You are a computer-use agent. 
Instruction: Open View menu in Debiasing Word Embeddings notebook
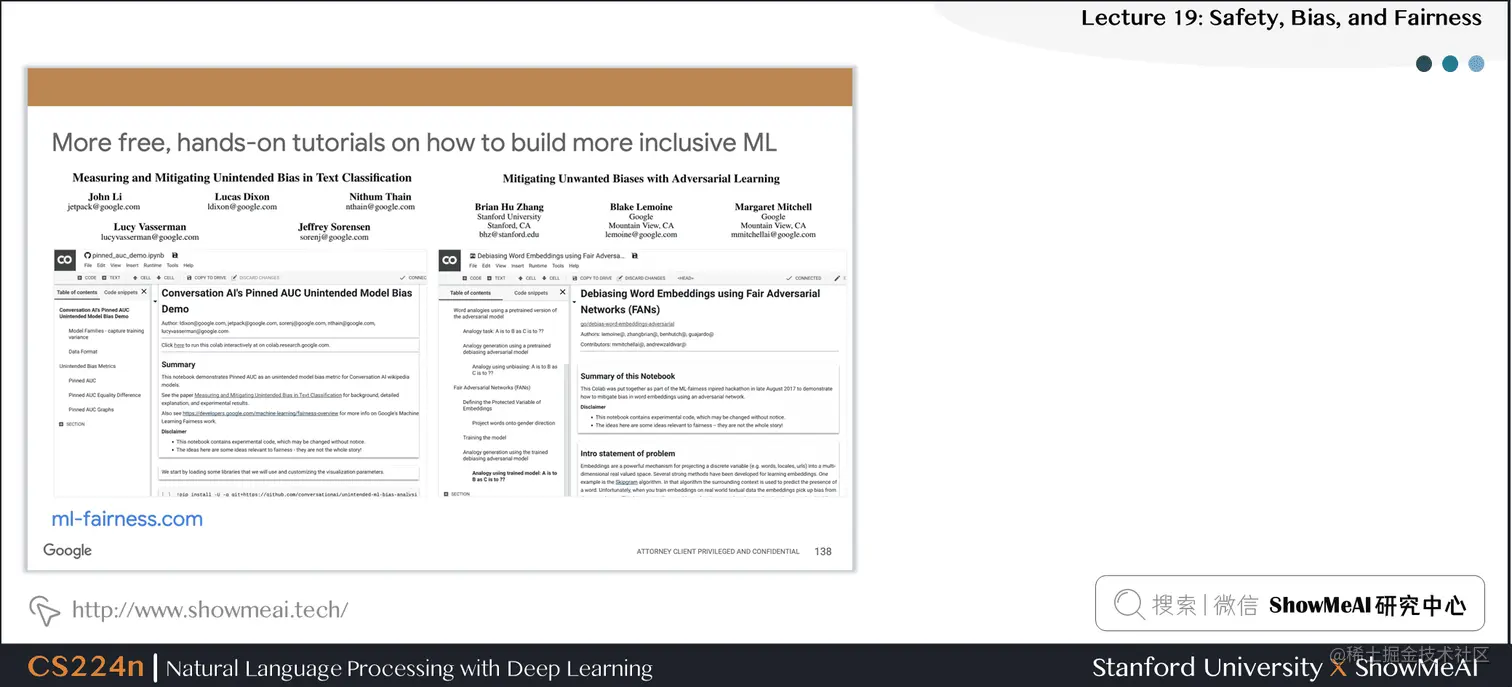pos(501,265)
